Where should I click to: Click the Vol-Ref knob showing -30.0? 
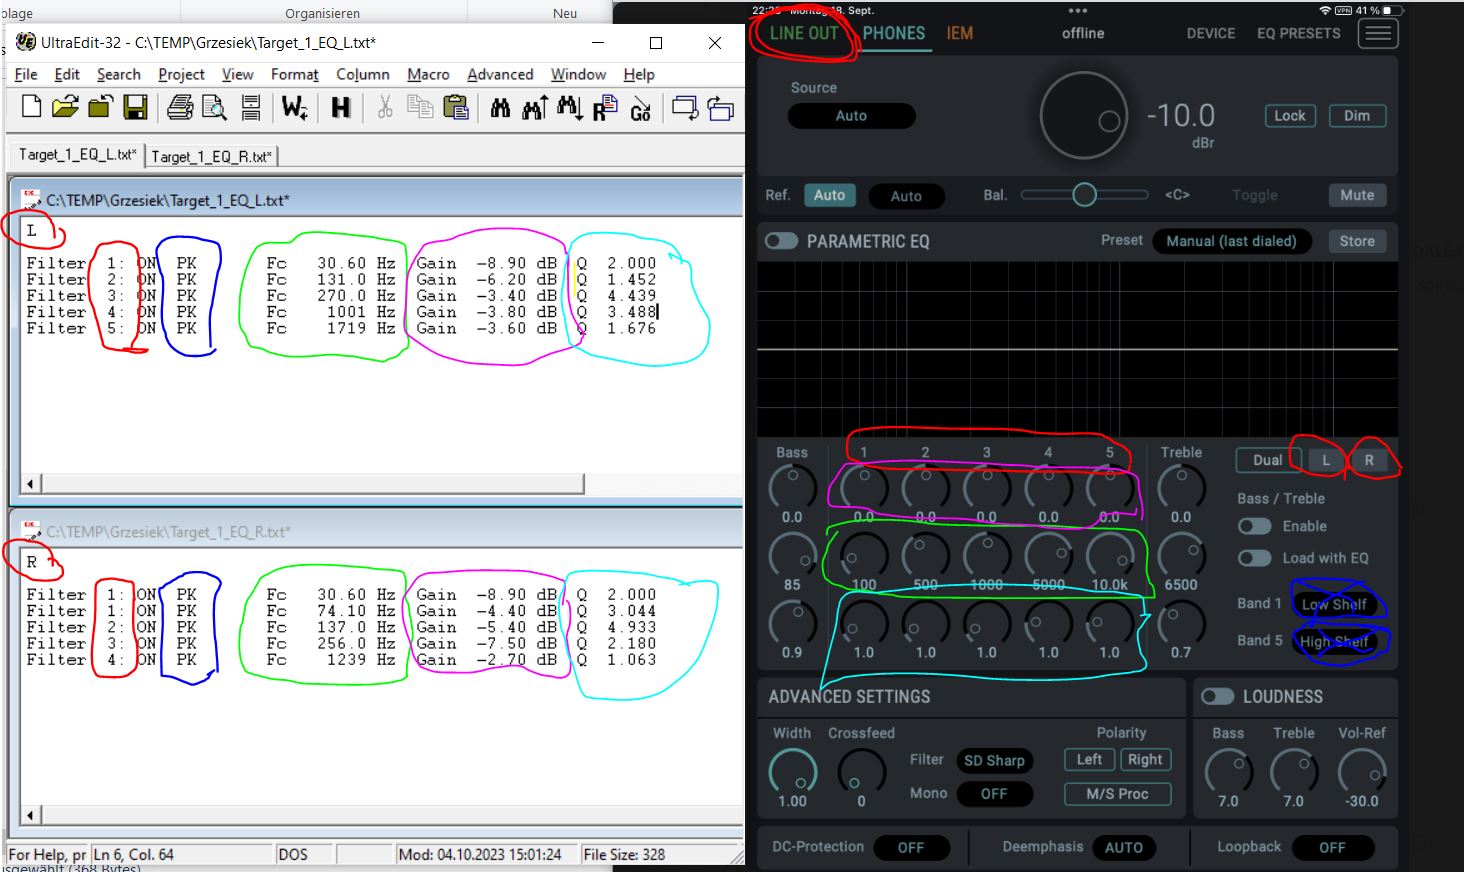click(x=1361, y=771)
